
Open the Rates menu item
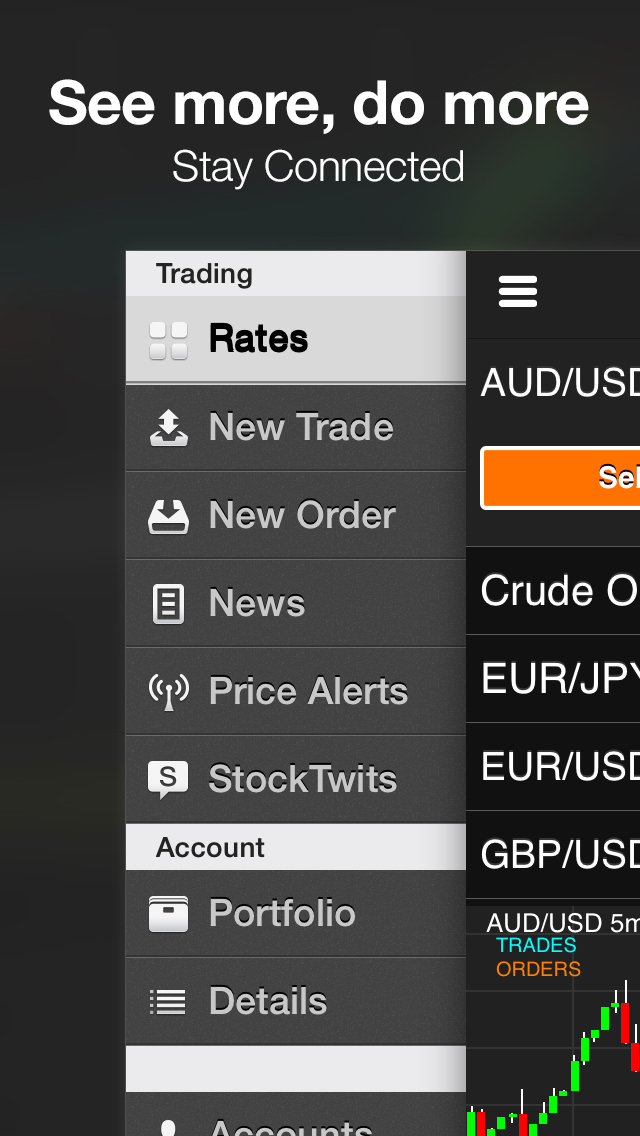[x=258, y=339]
